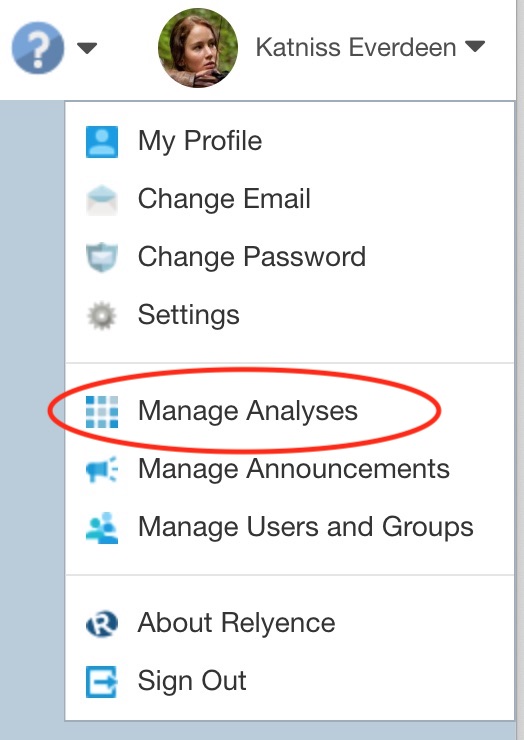
Task: Click the Manage Analyses grid icon
Action: coord(102,412)
